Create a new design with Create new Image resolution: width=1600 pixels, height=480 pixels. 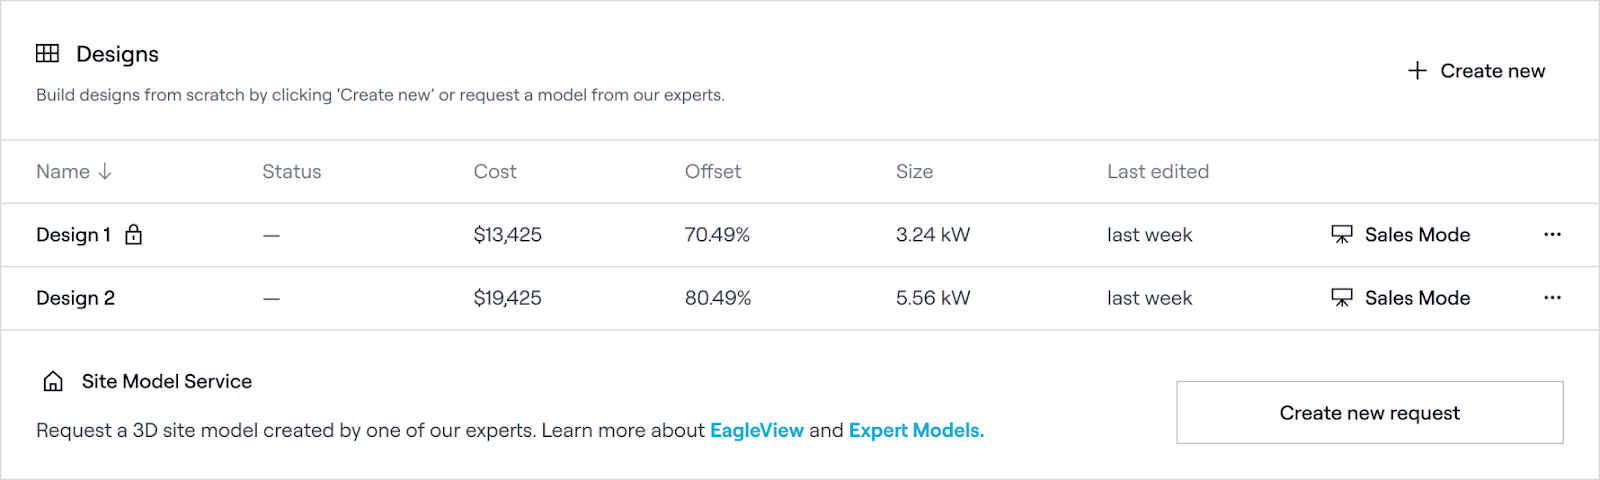pos(1492,71)
